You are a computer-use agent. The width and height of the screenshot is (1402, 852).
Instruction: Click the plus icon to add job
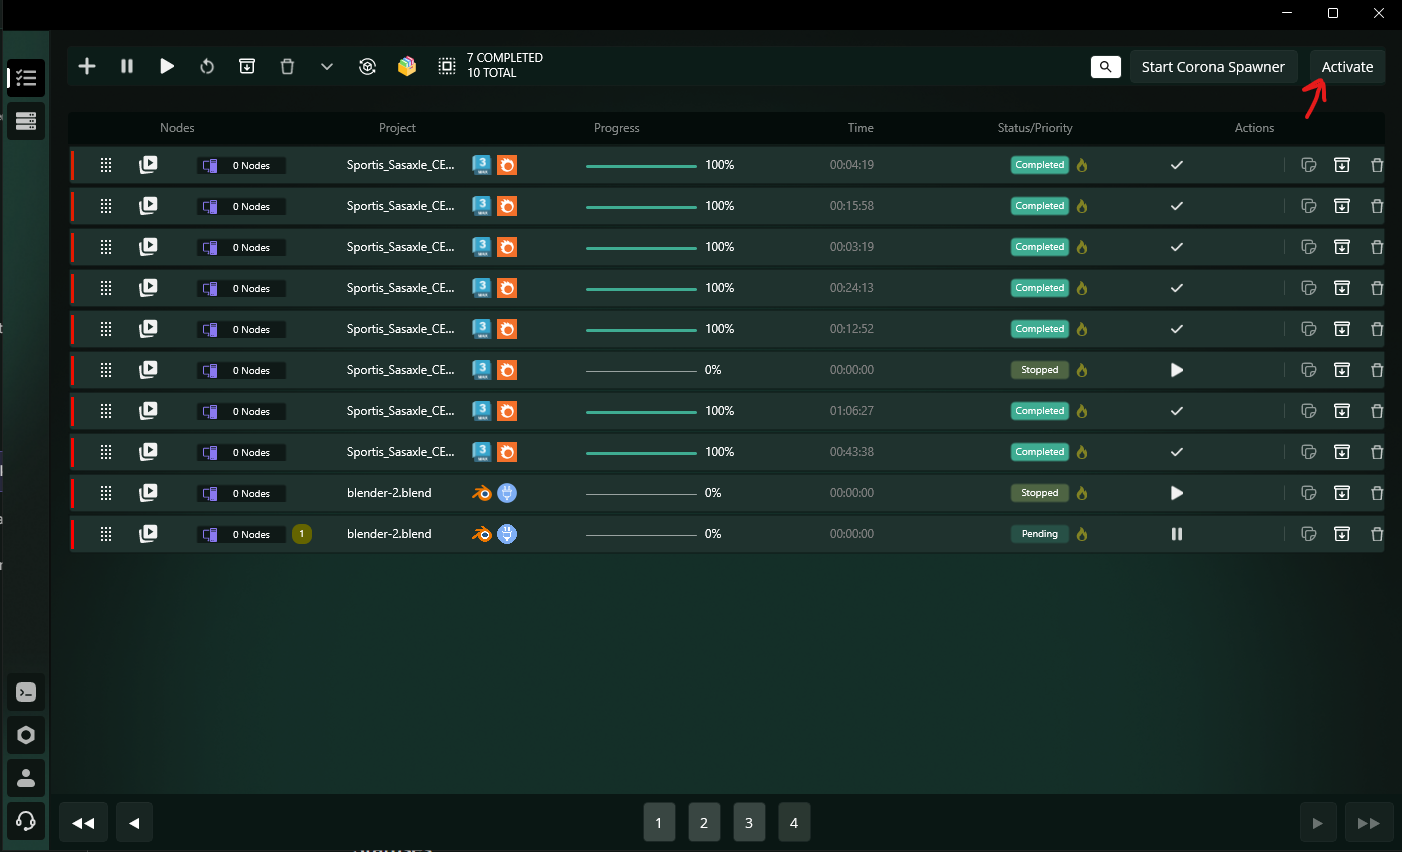tap(87, 66)
